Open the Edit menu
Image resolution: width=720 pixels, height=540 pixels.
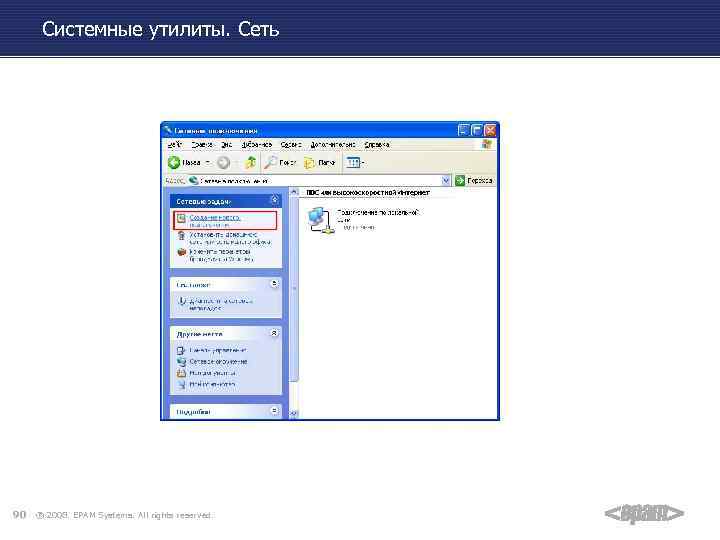pyautogui.click(x=202, y=144)
